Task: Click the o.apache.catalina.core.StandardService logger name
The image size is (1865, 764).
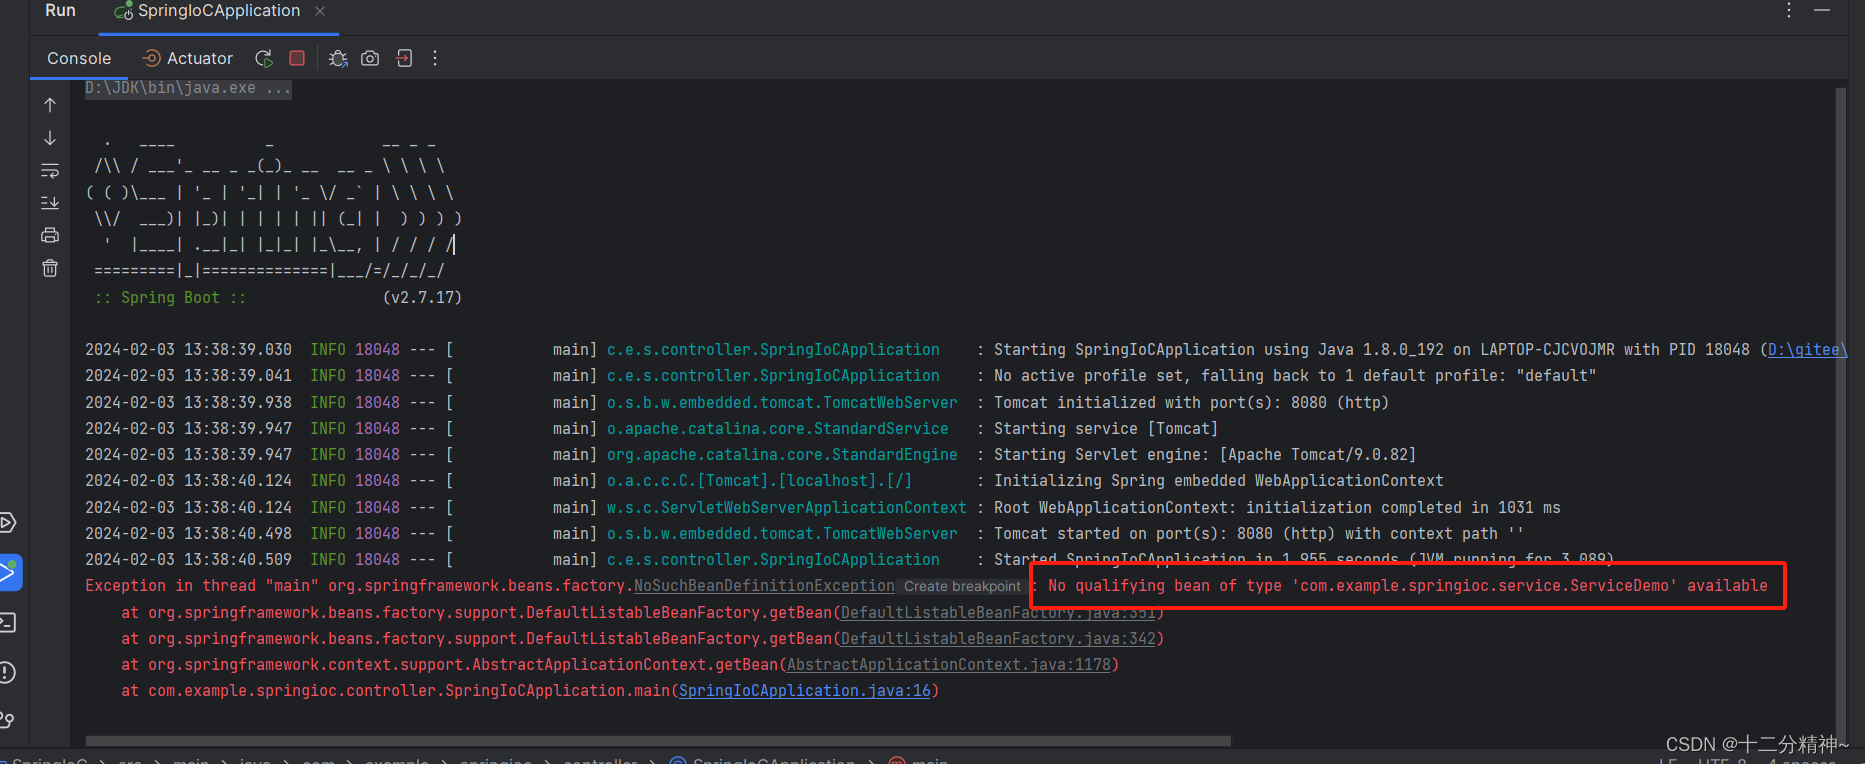Action: coord(777,428)
